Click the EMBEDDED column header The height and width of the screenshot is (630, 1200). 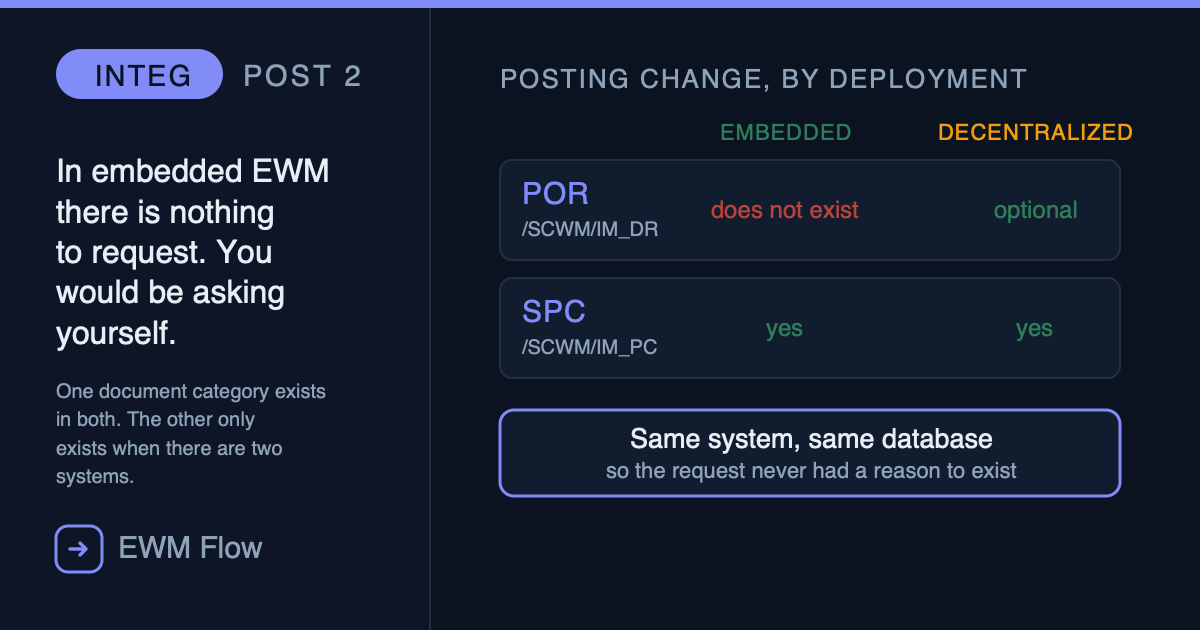(786, 132)
